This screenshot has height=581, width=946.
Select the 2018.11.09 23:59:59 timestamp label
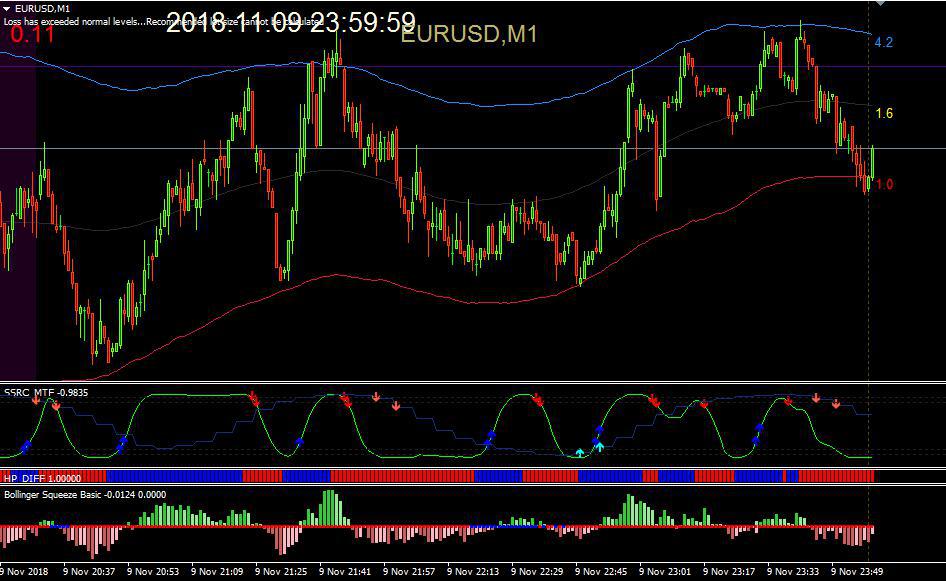291,24
